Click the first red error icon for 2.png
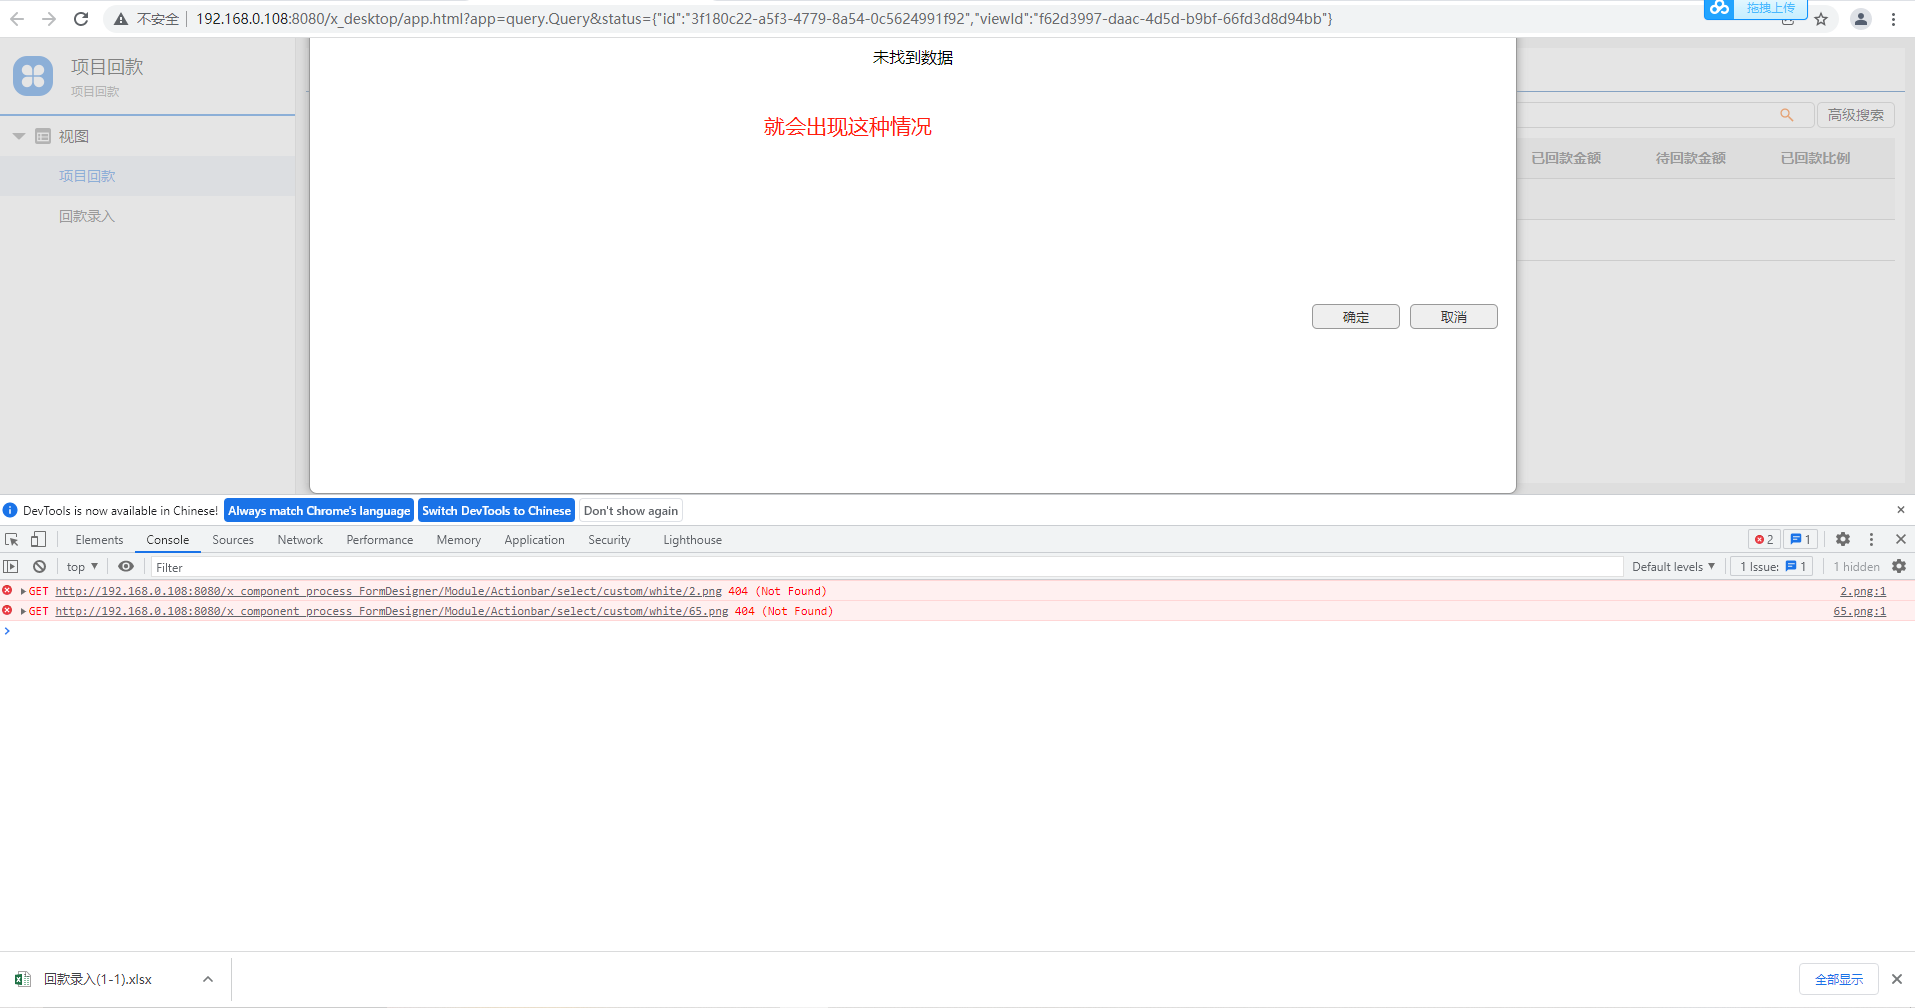Viewport: 1915px width, 1008px height. [8, 591]
